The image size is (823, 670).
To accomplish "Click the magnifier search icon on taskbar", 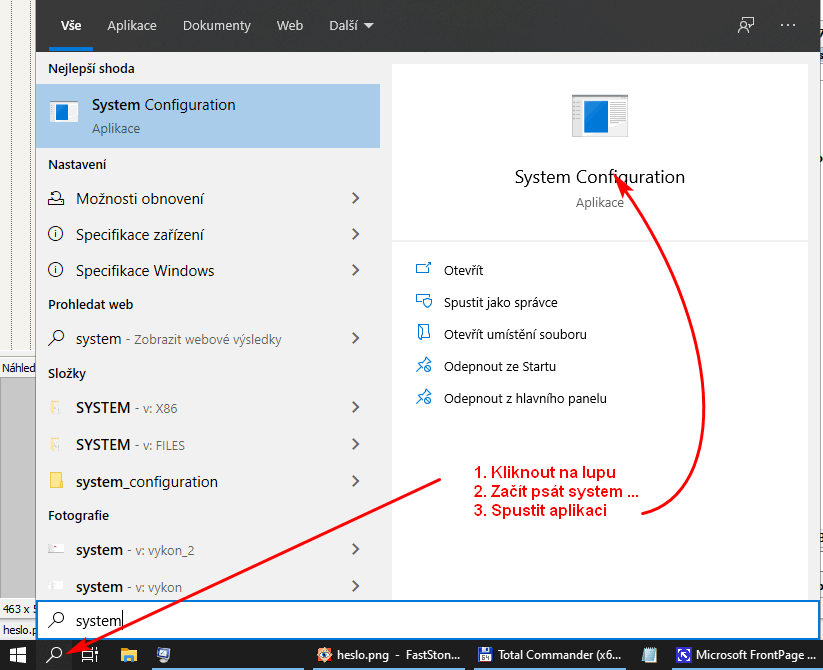I will click(x=55, y=655).
